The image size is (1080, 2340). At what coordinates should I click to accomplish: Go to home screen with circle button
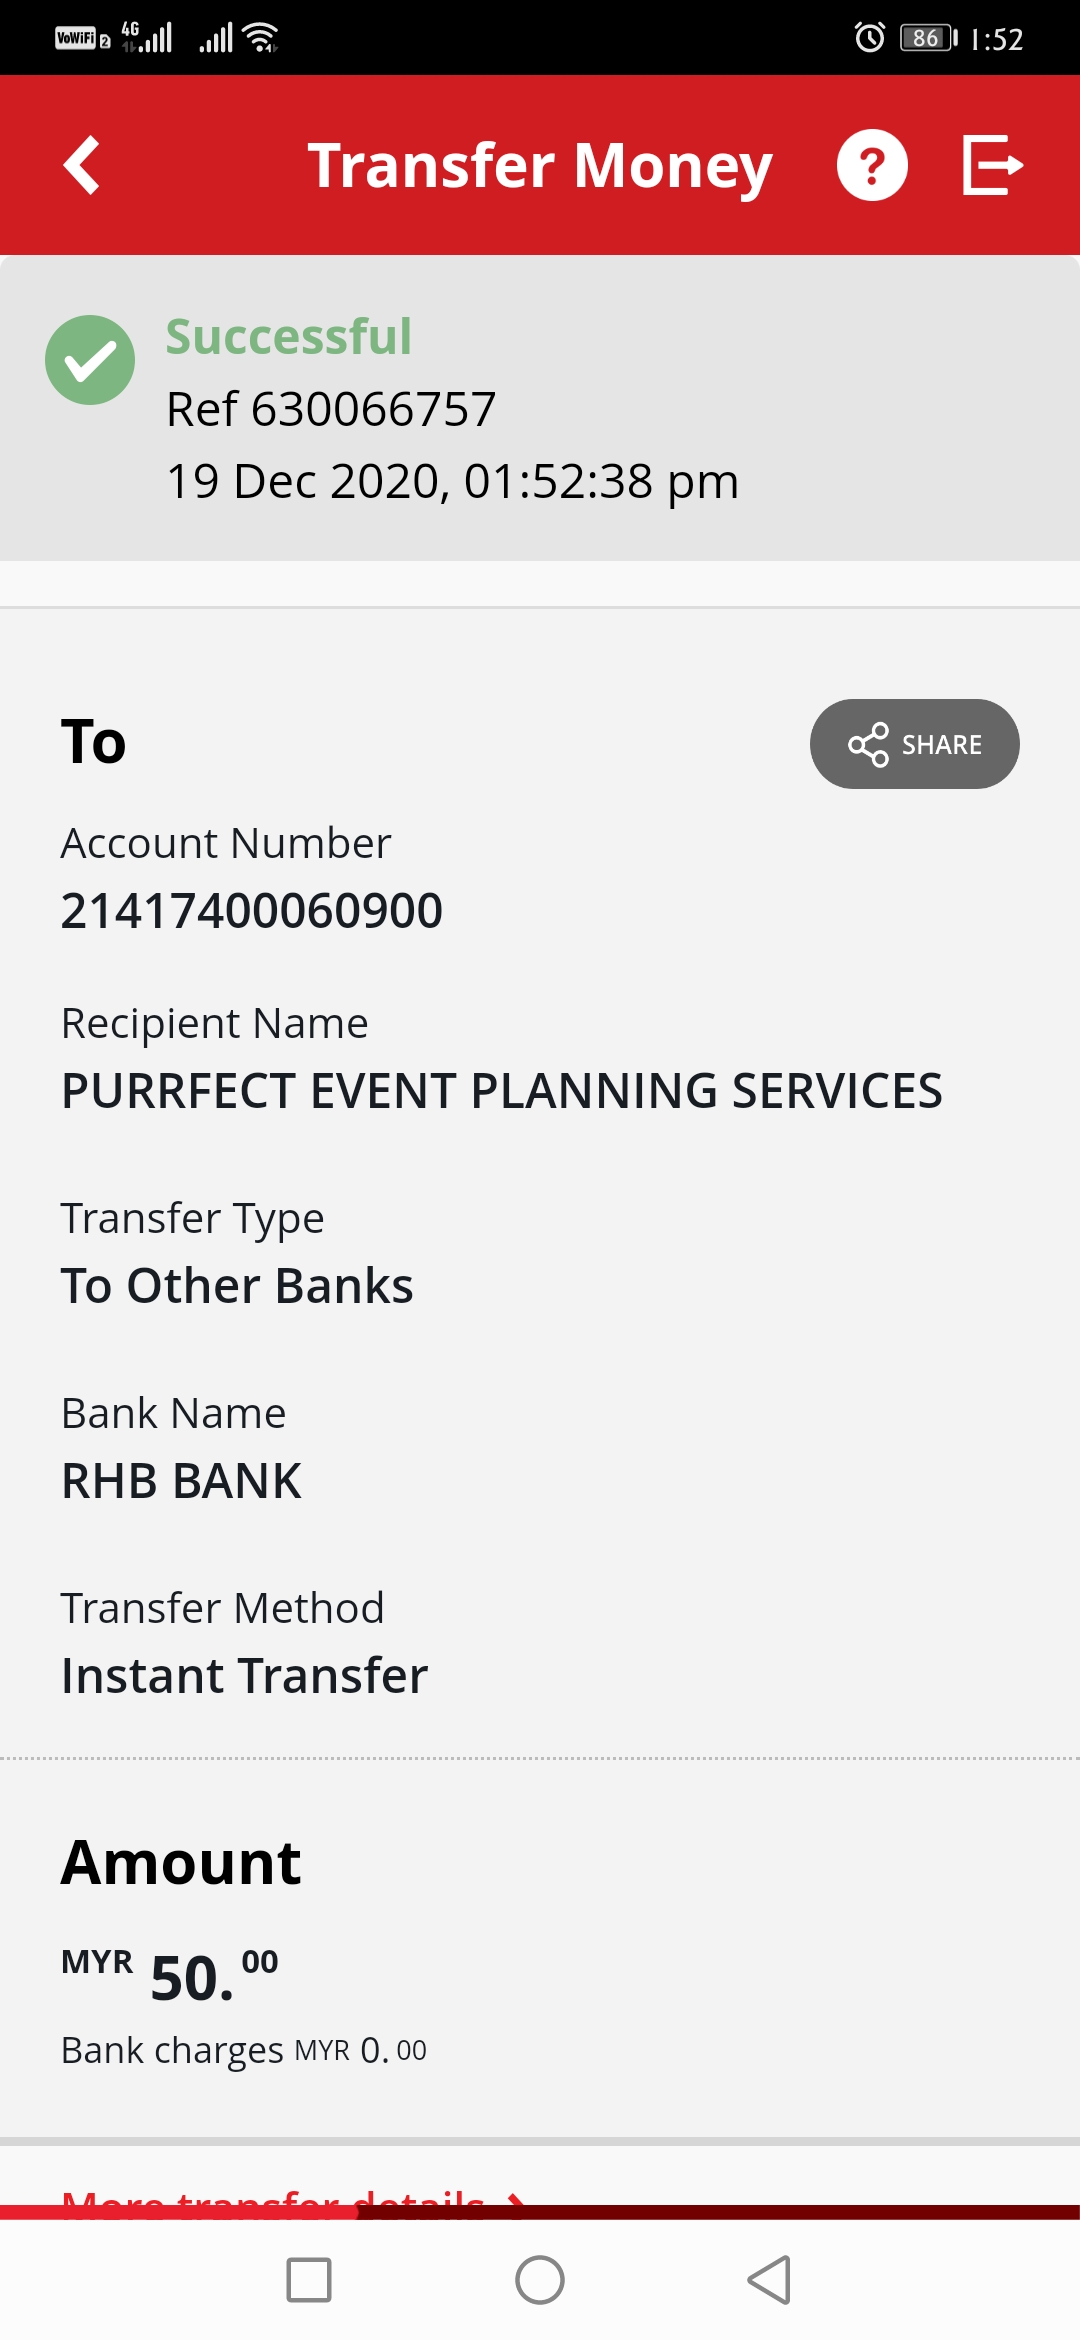[540, 2280]
